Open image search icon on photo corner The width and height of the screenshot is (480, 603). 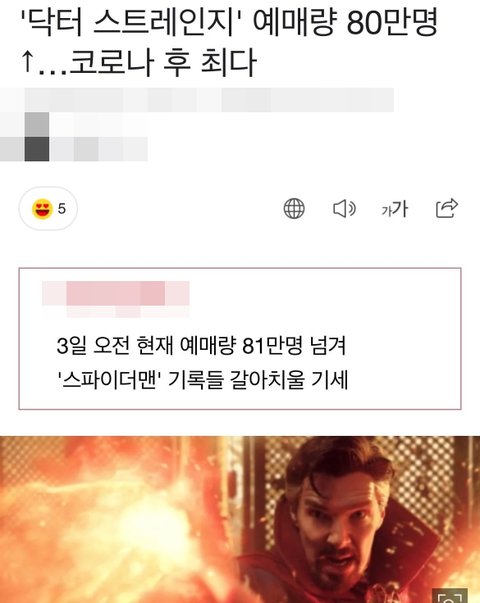pos(450,596)
